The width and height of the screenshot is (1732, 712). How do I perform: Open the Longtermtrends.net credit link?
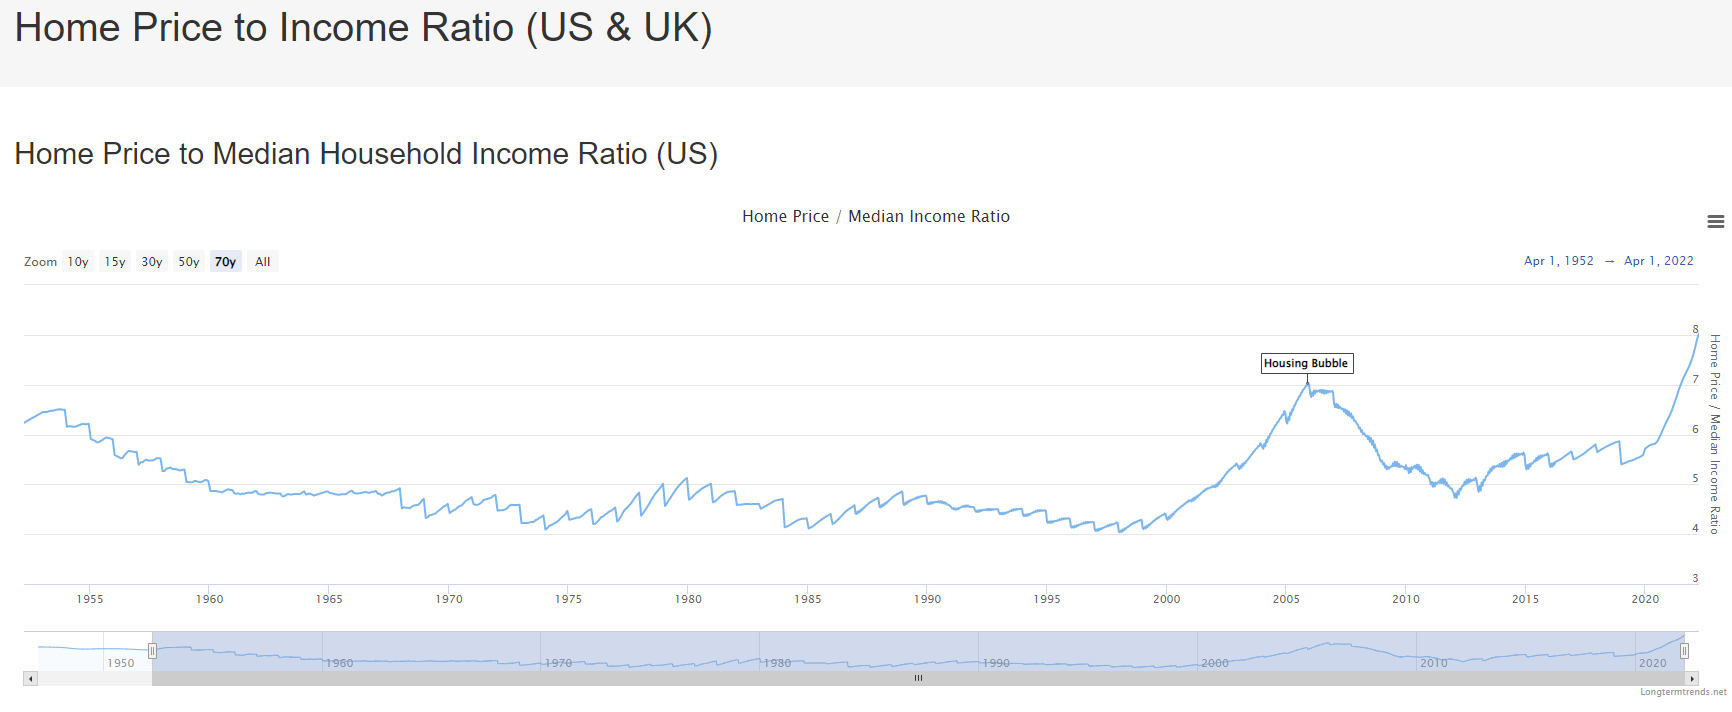(1683, 692)
